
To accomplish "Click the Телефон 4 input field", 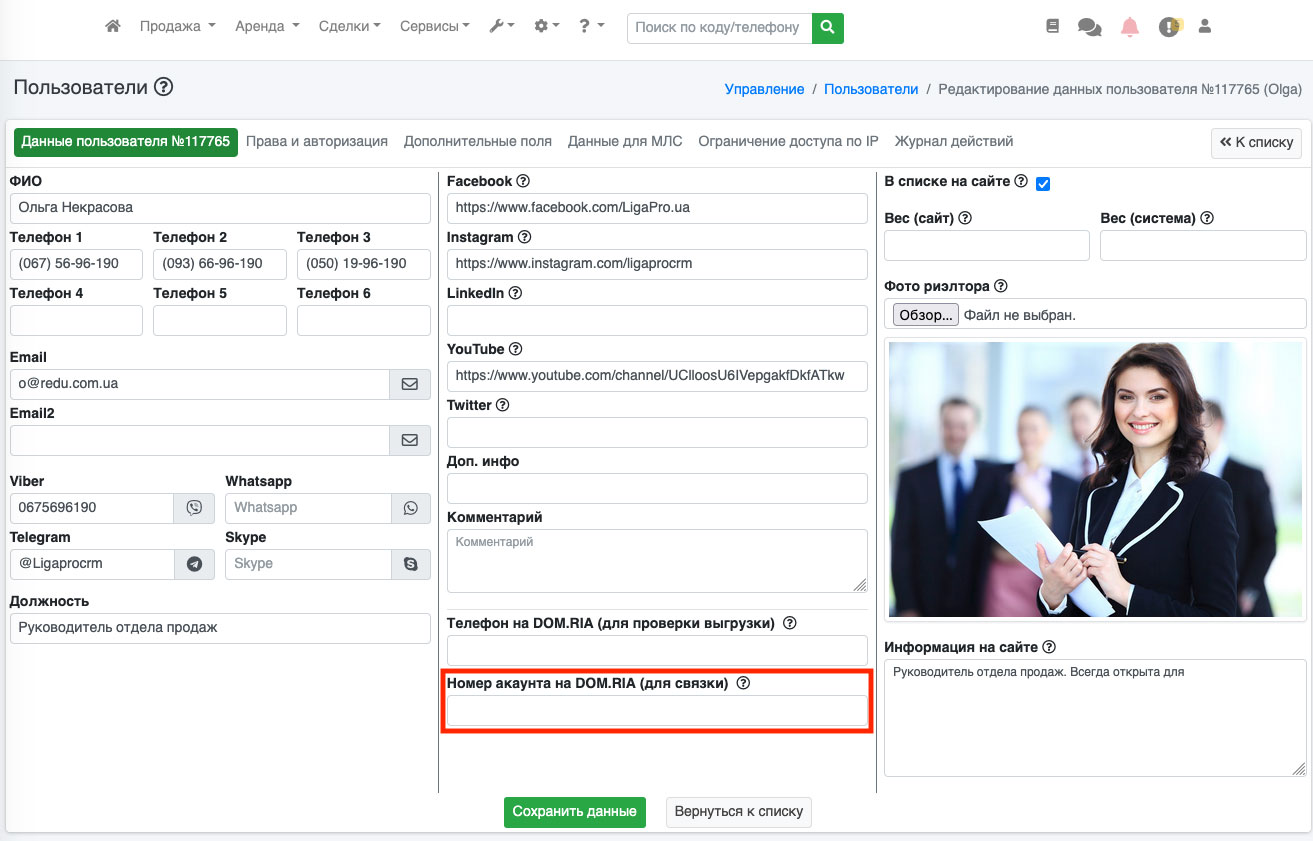I will point(76,320).
